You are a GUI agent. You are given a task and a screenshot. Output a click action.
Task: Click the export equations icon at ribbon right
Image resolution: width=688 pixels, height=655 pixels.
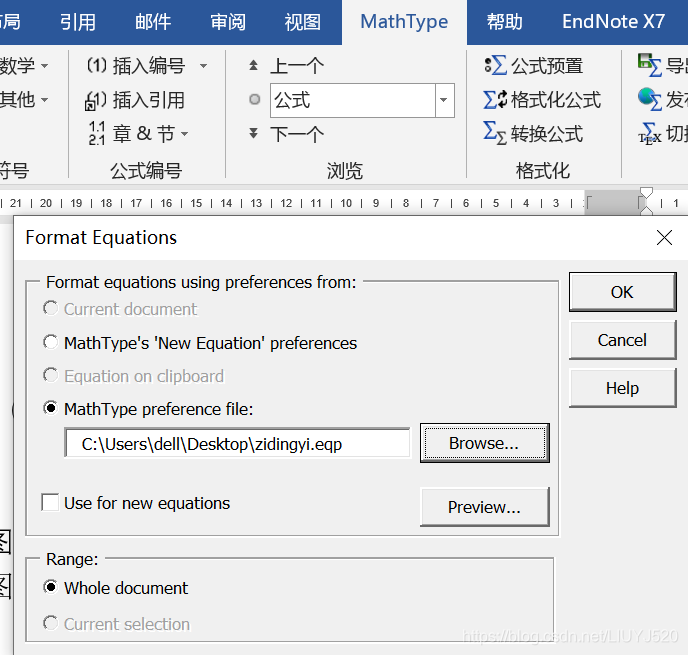(x=650, y=65)
